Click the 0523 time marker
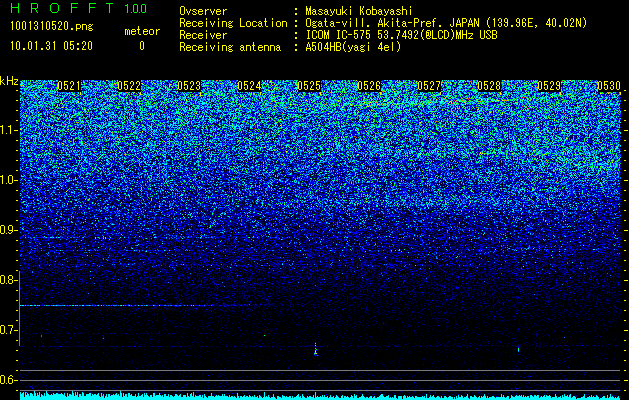Viewport: 629px width, 400px height. click(189, 86)
